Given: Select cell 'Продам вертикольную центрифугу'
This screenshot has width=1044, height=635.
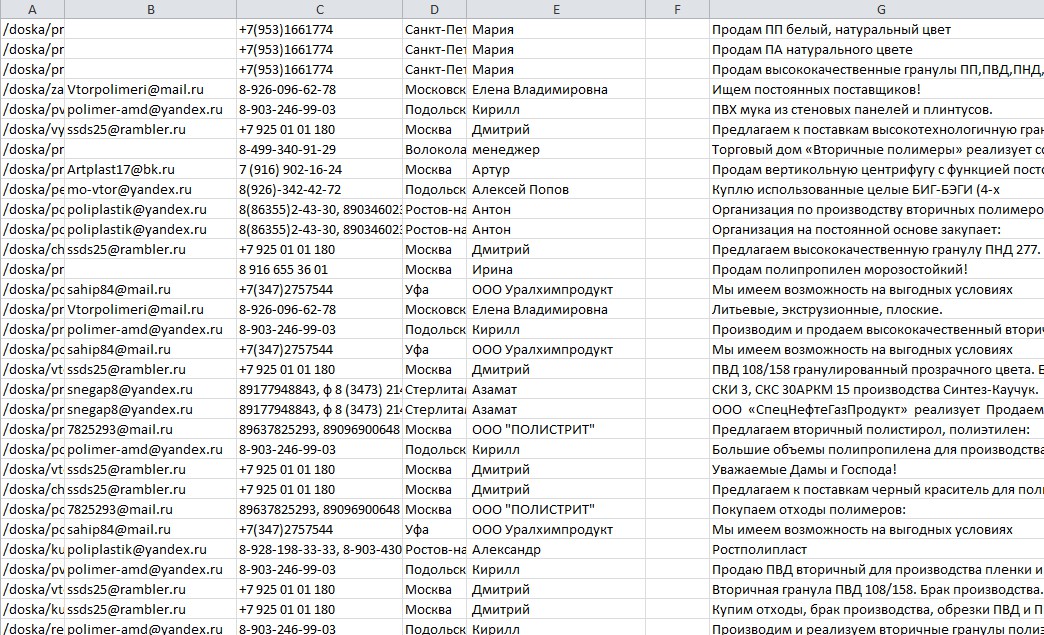Looking at the screenshot, I should (x=877, y=169).
